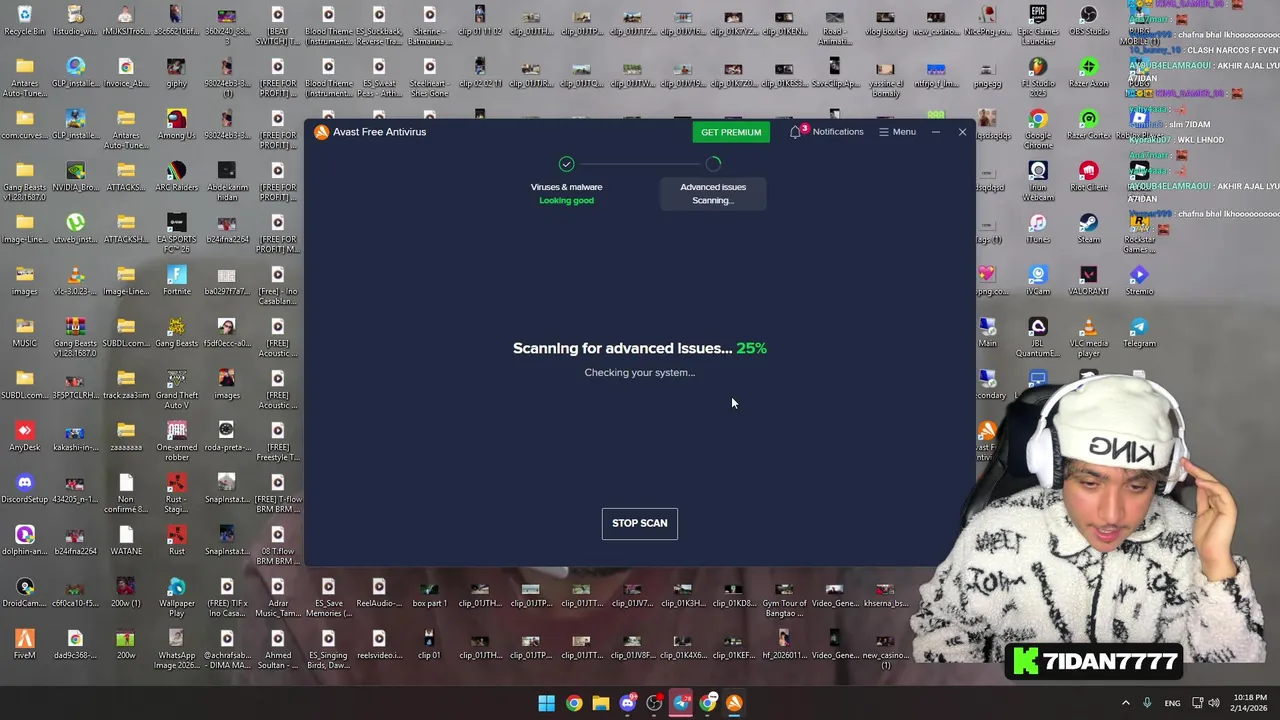1280x720 pixels.
Task: Select the Steam desktop shortcut
Action: coord(1088,228)
